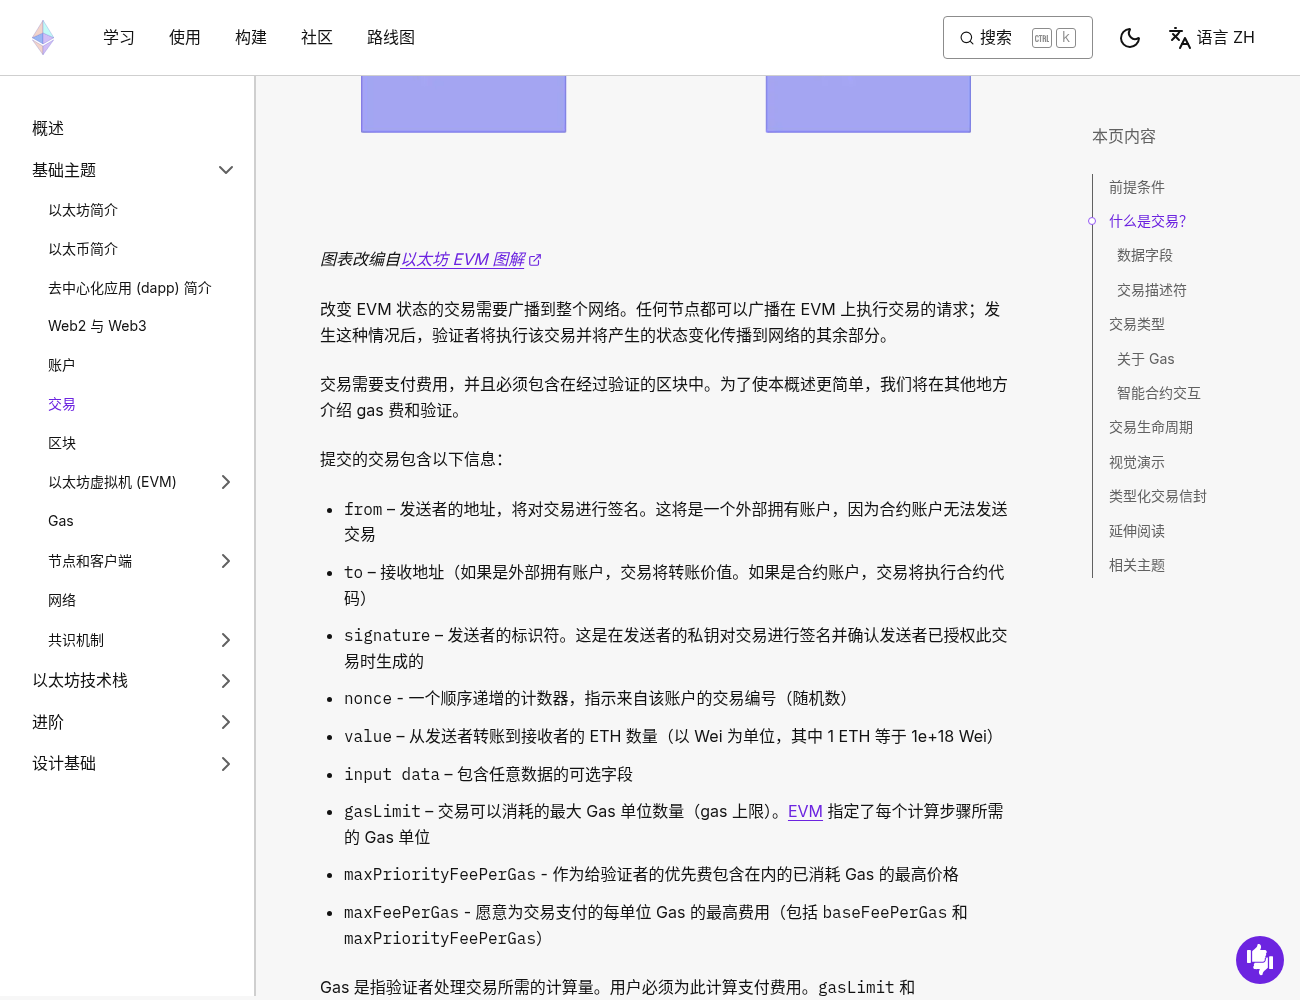
Task: Select the active 交易 sidebar item
Action: pos(62,404)
